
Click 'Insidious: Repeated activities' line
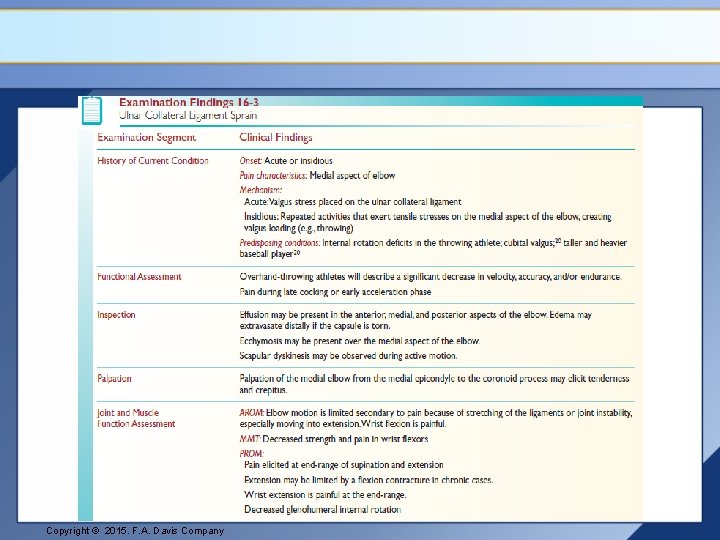coord(428,222)
